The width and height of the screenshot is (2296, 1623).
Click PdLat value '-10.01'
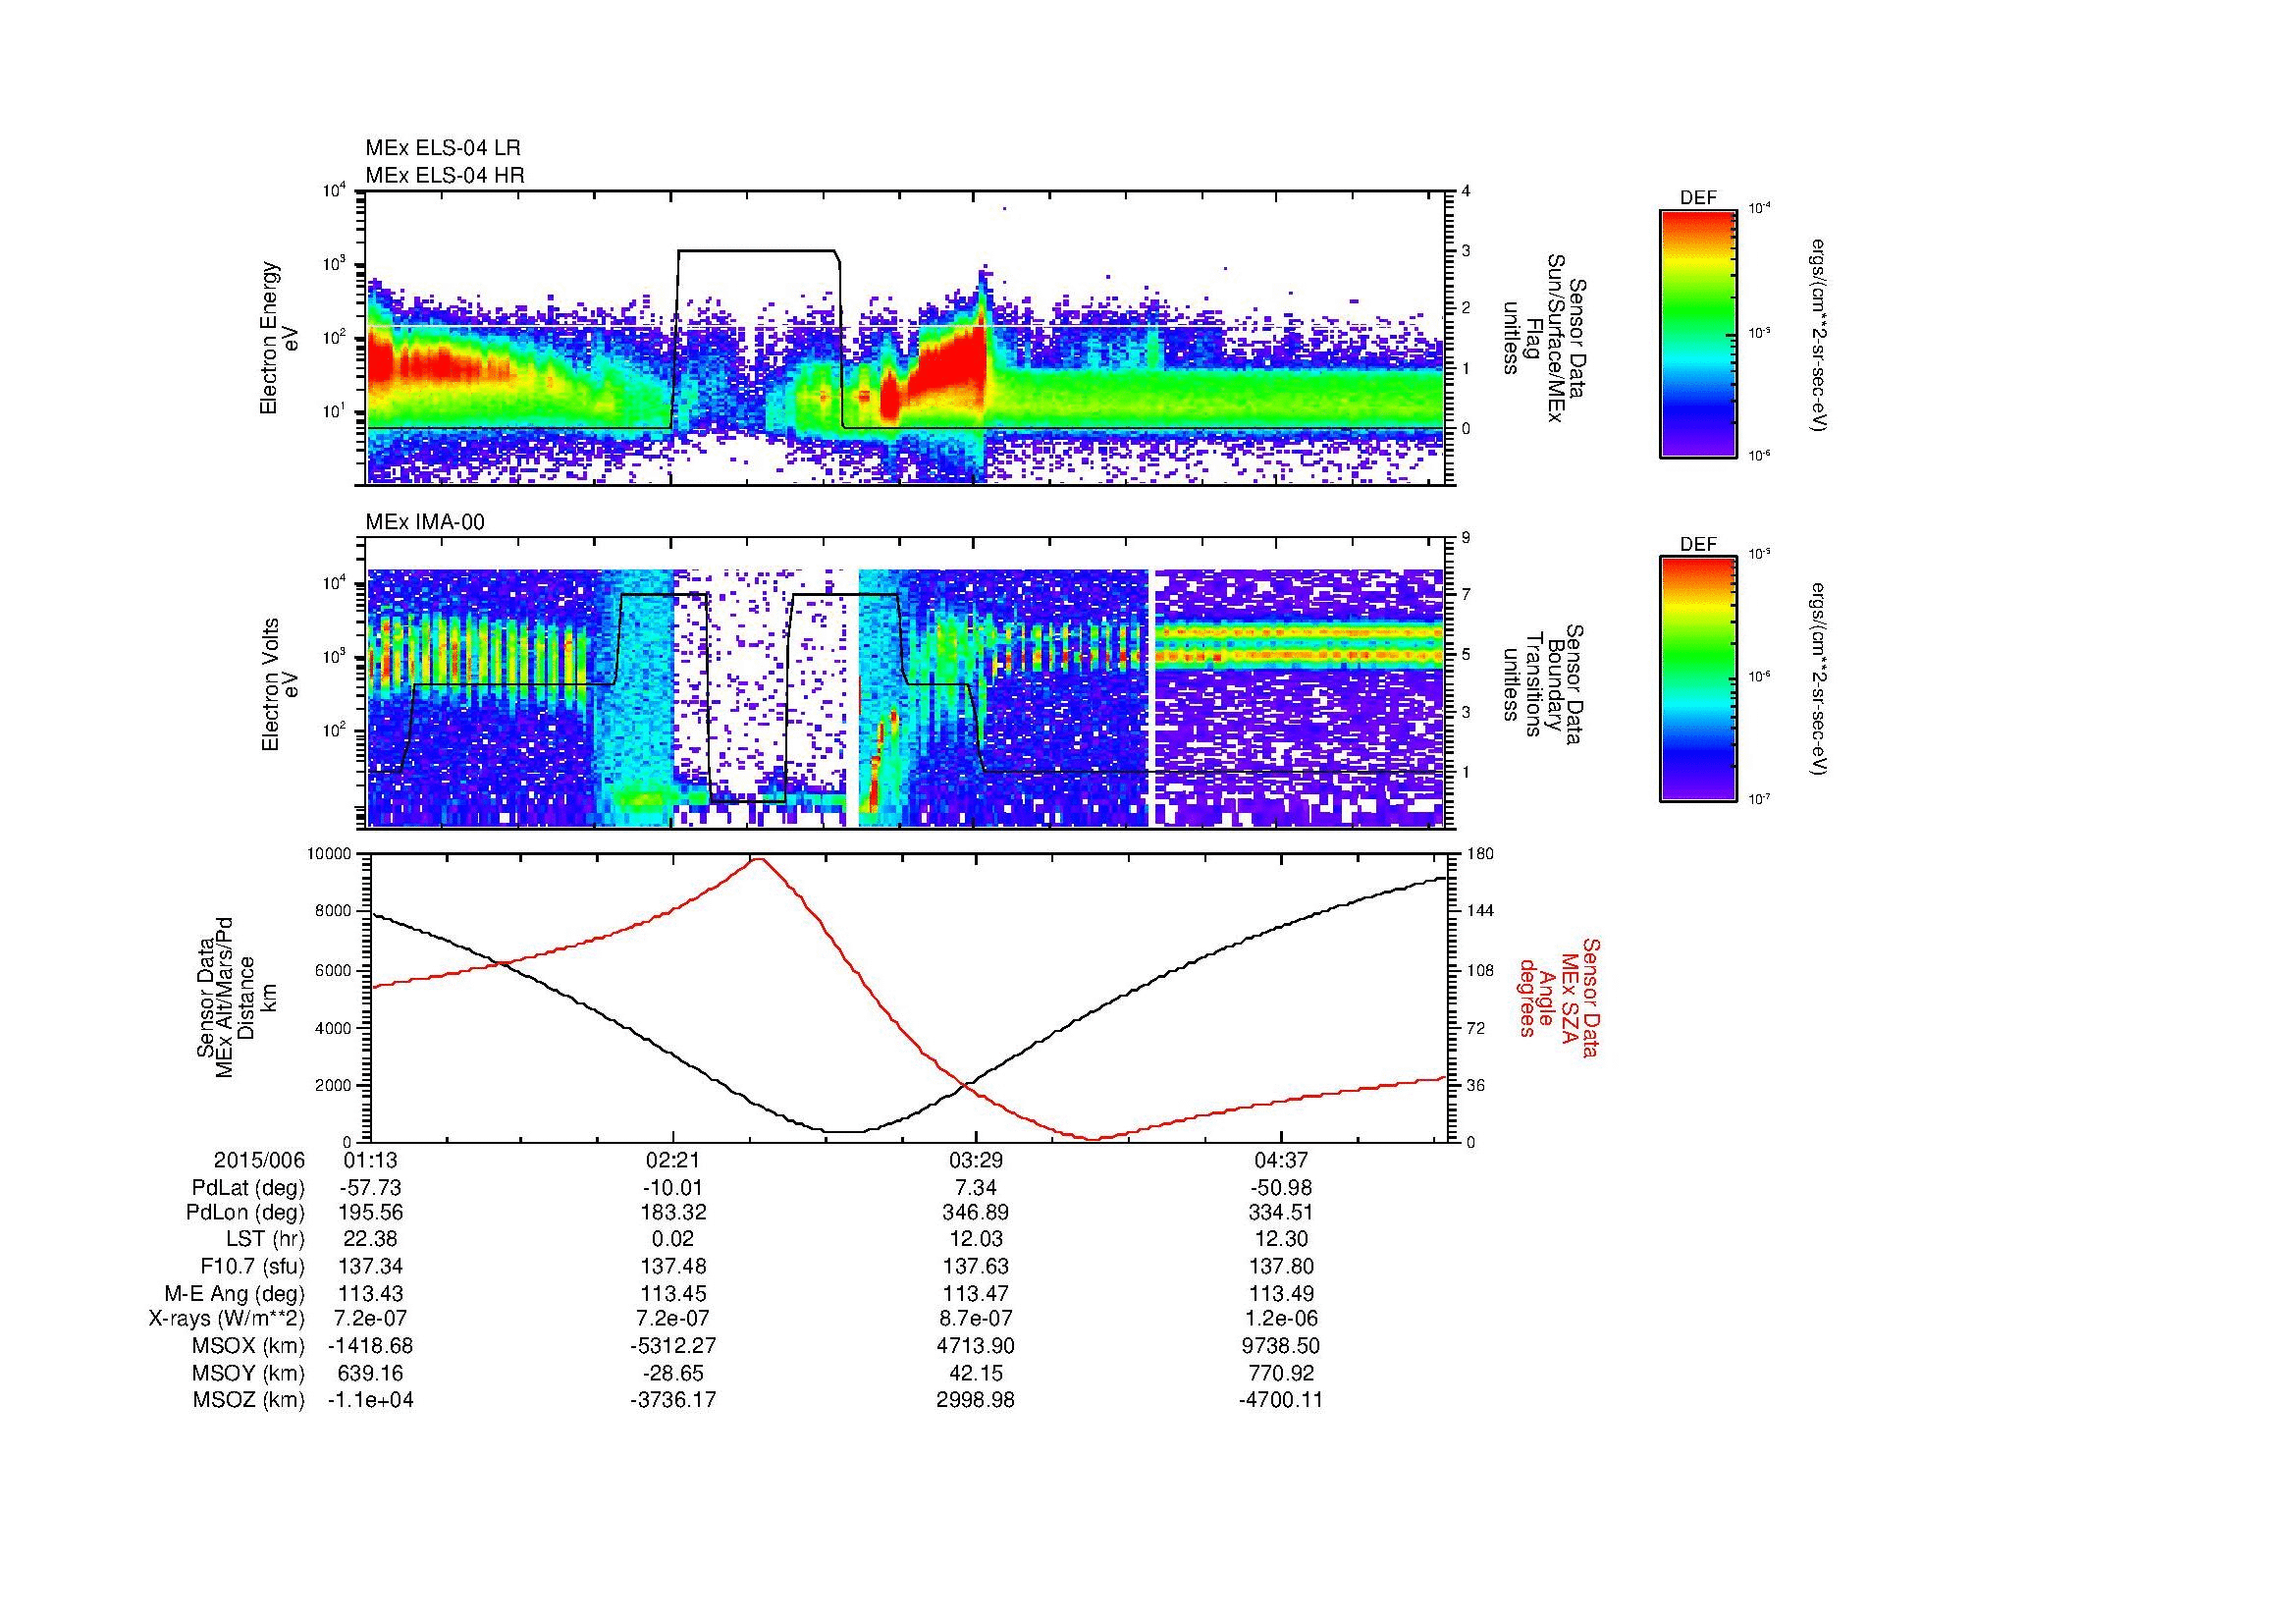[673, 1188]
